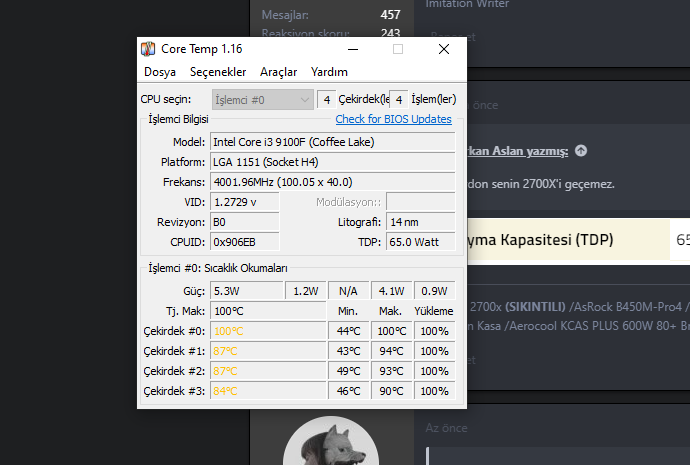Image resolution: width=690 pixels, height=465 pixels.
Task: Click Çekirdek #3 minimum temperature 46°C
Action: (348, 391)
